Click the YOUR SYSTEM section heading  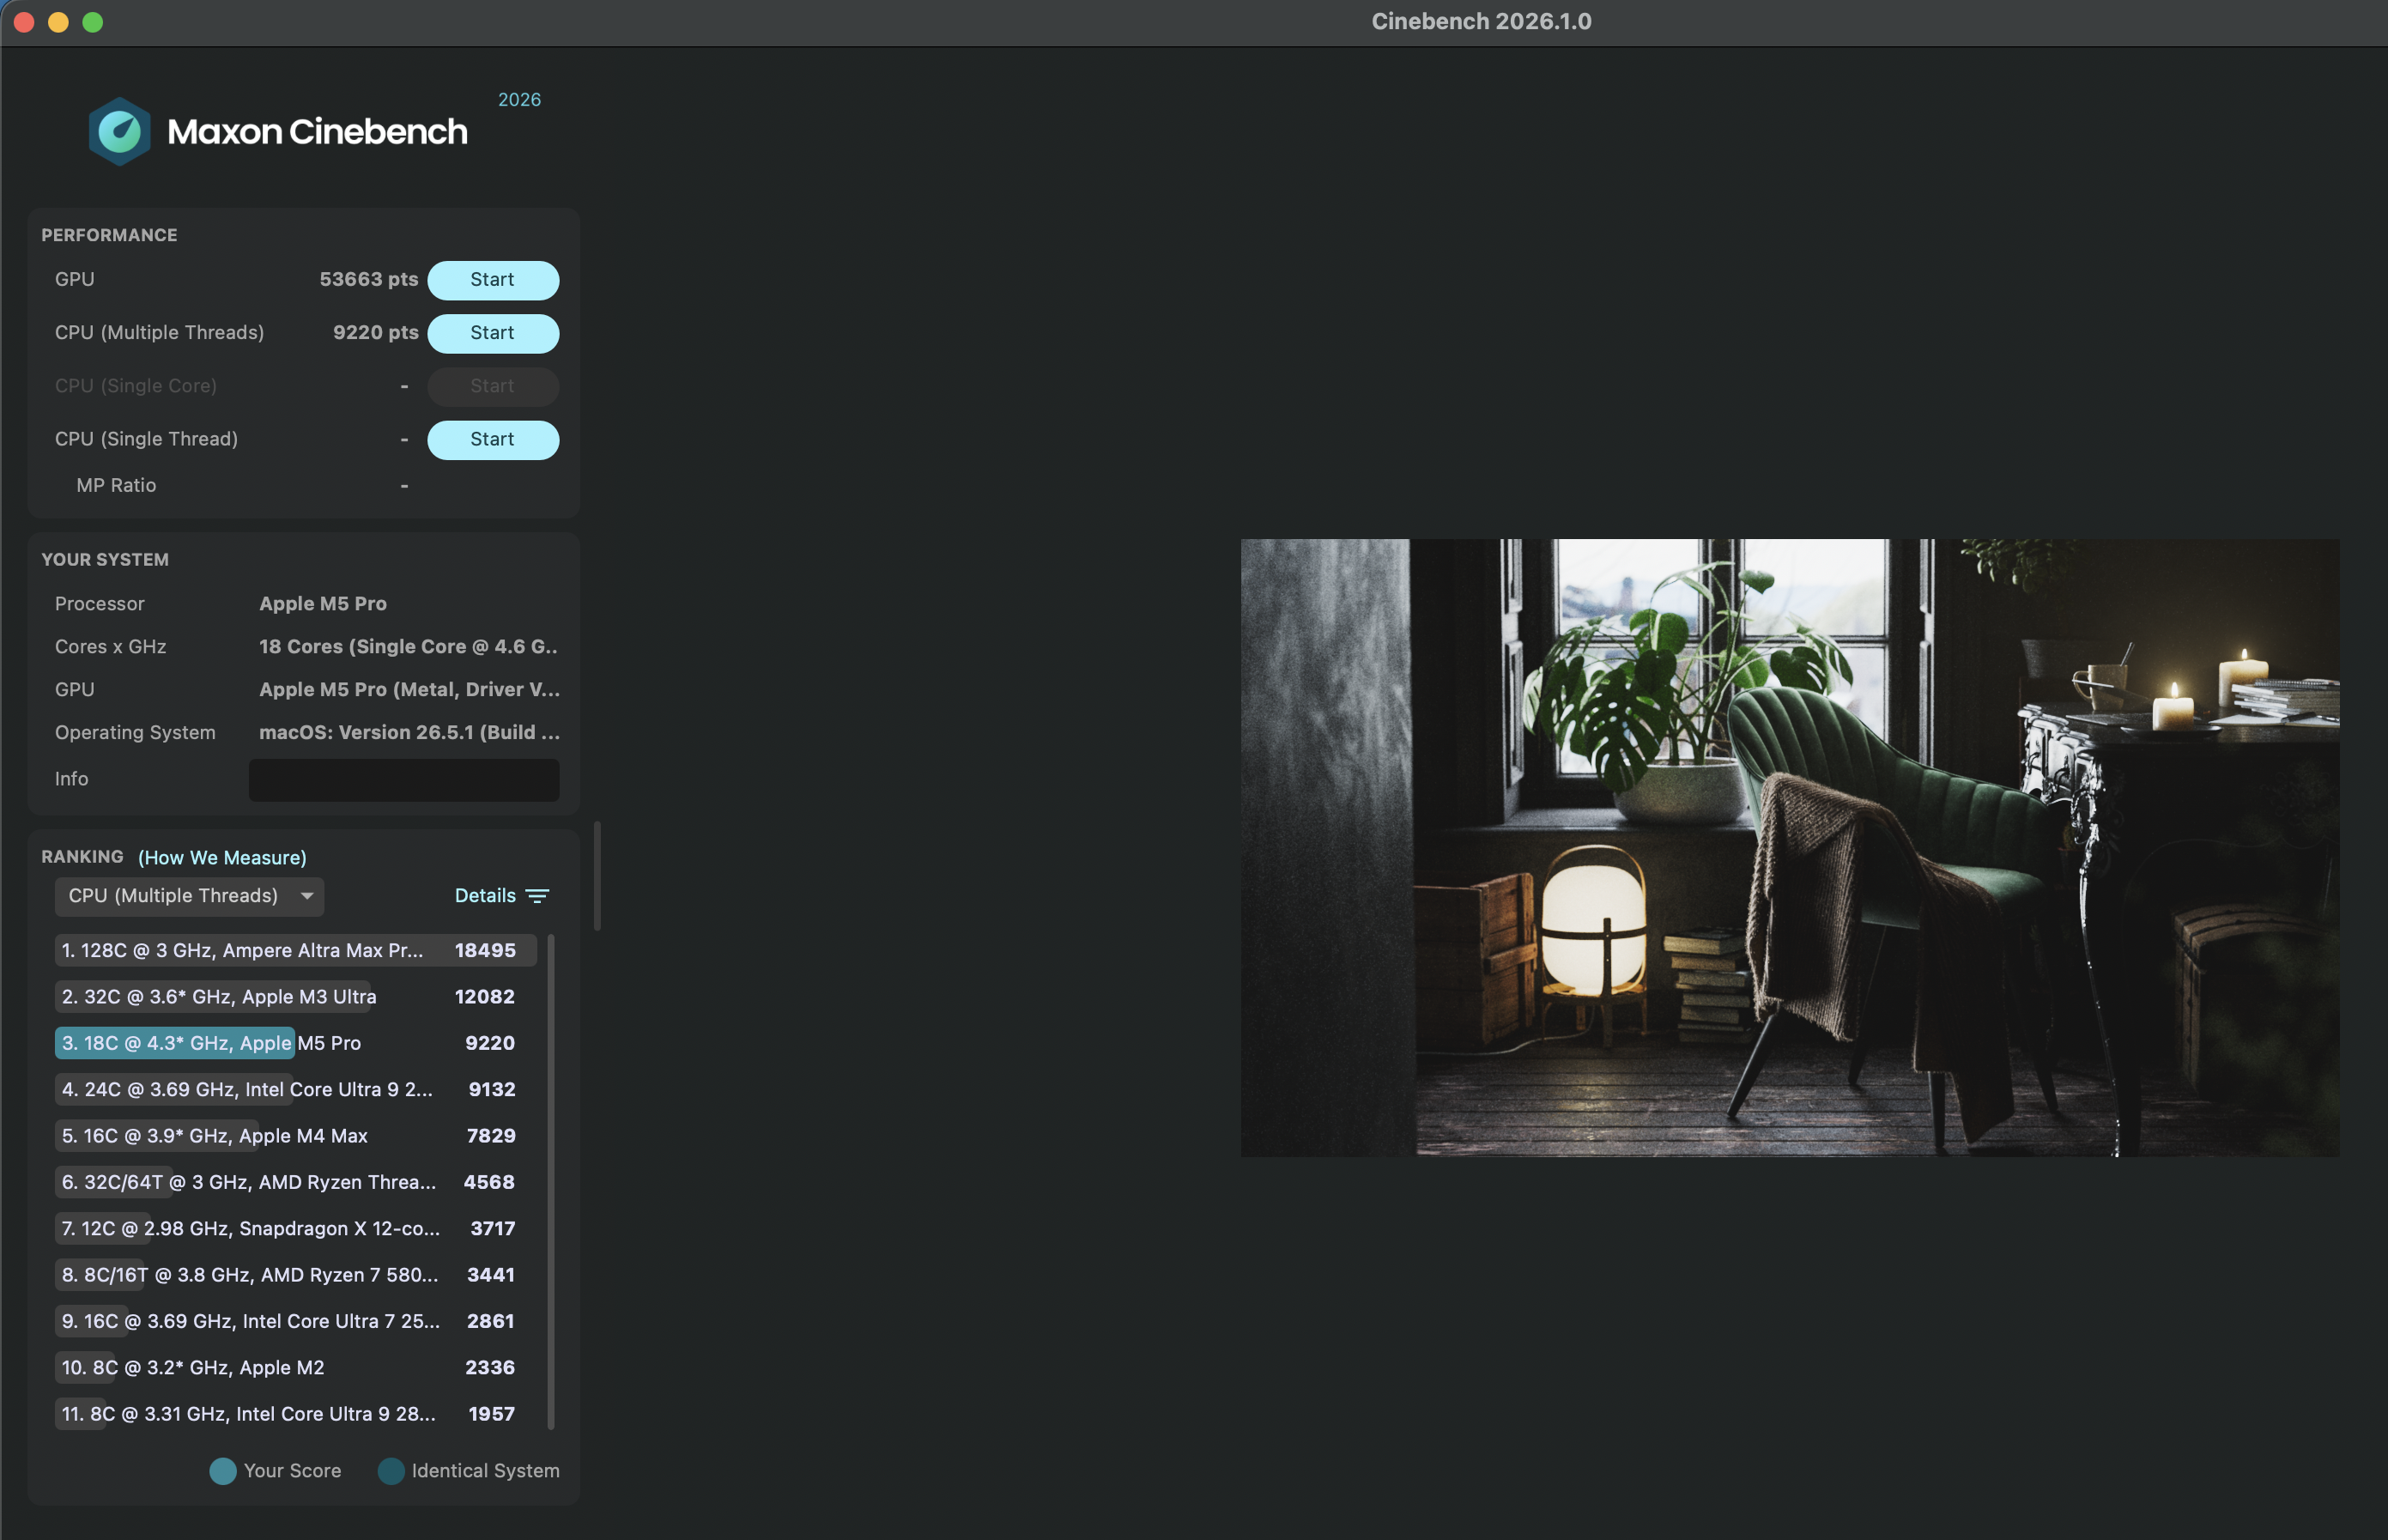point(105,560)
